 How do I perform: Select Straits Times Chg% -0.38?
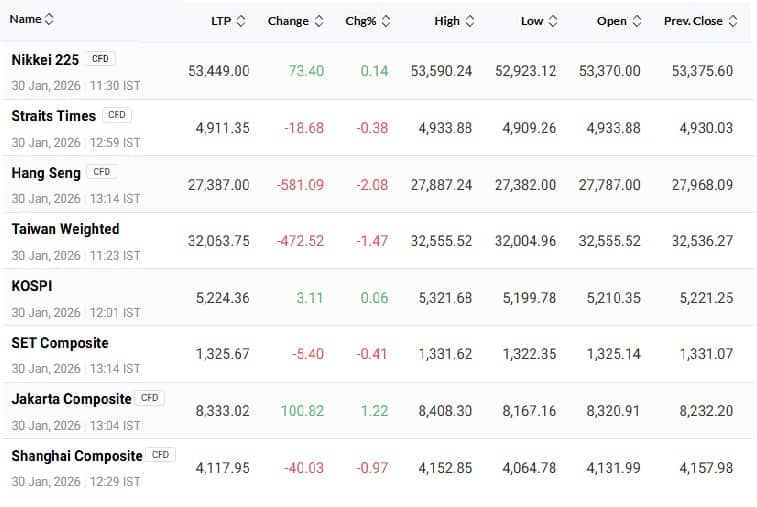[372, 128]
